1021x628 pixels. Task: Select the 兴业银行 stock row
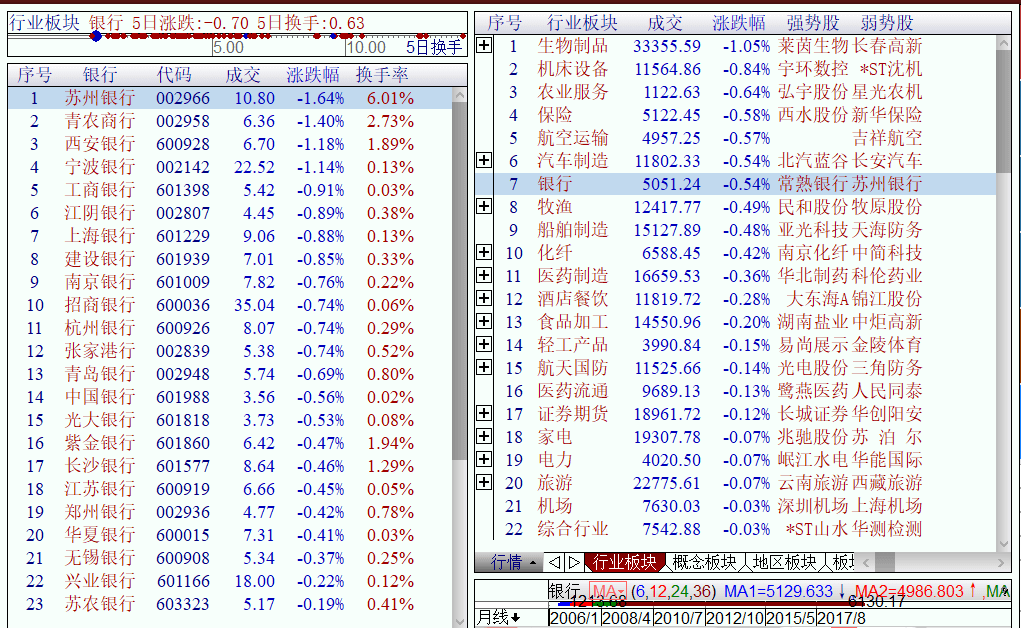[229, 581]
